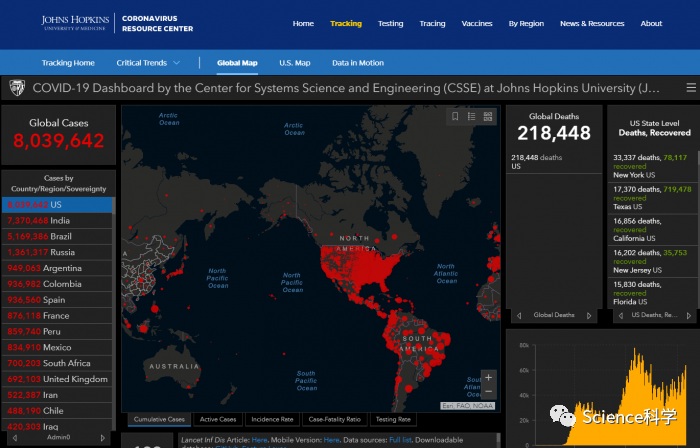Screen dimensions: 700x448
Task: Click left arrow beside US Deaths label
Action: [x=621, y=315]
